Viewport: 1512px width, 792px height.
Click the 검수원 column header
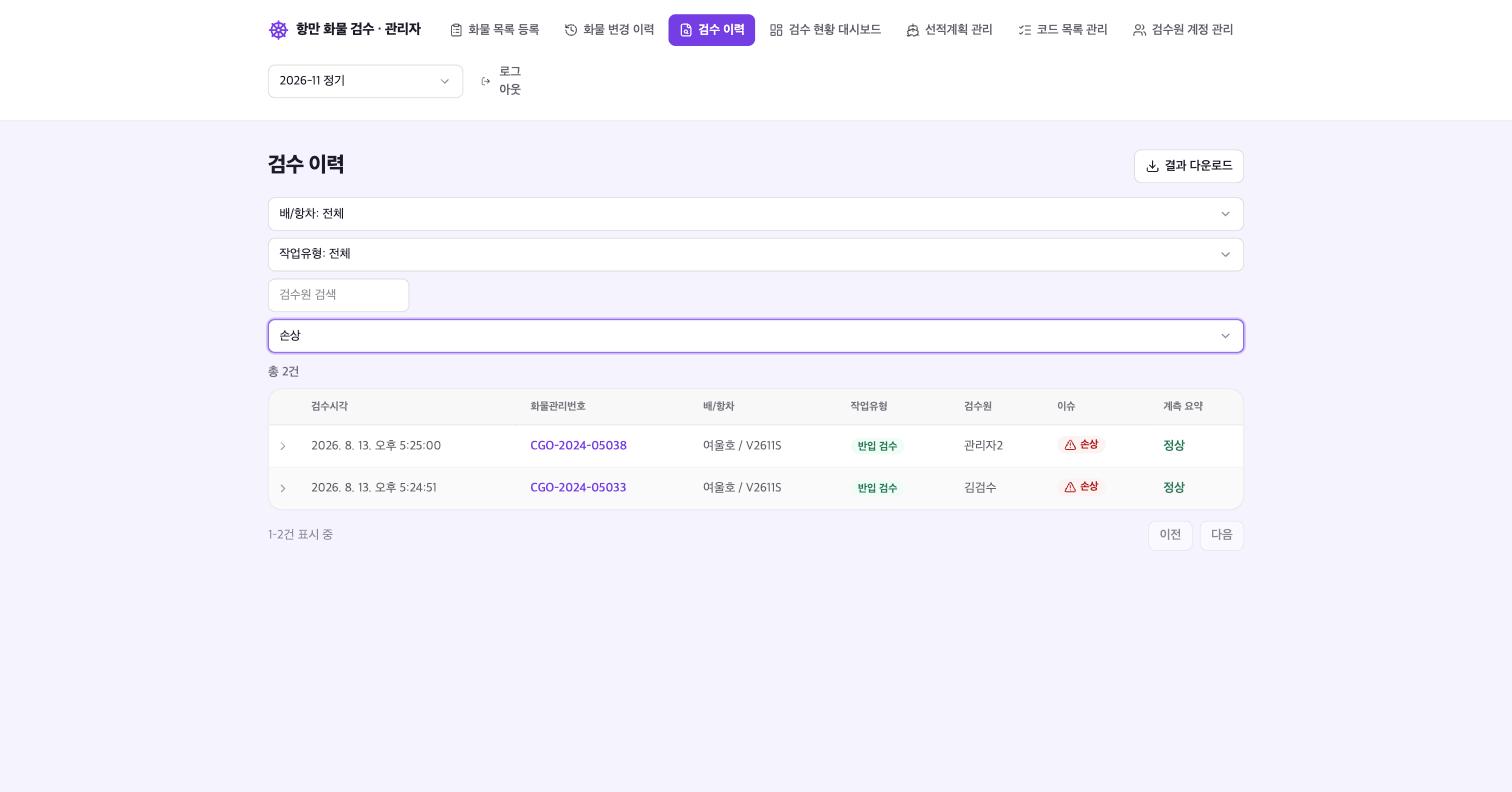click(978, 407)
